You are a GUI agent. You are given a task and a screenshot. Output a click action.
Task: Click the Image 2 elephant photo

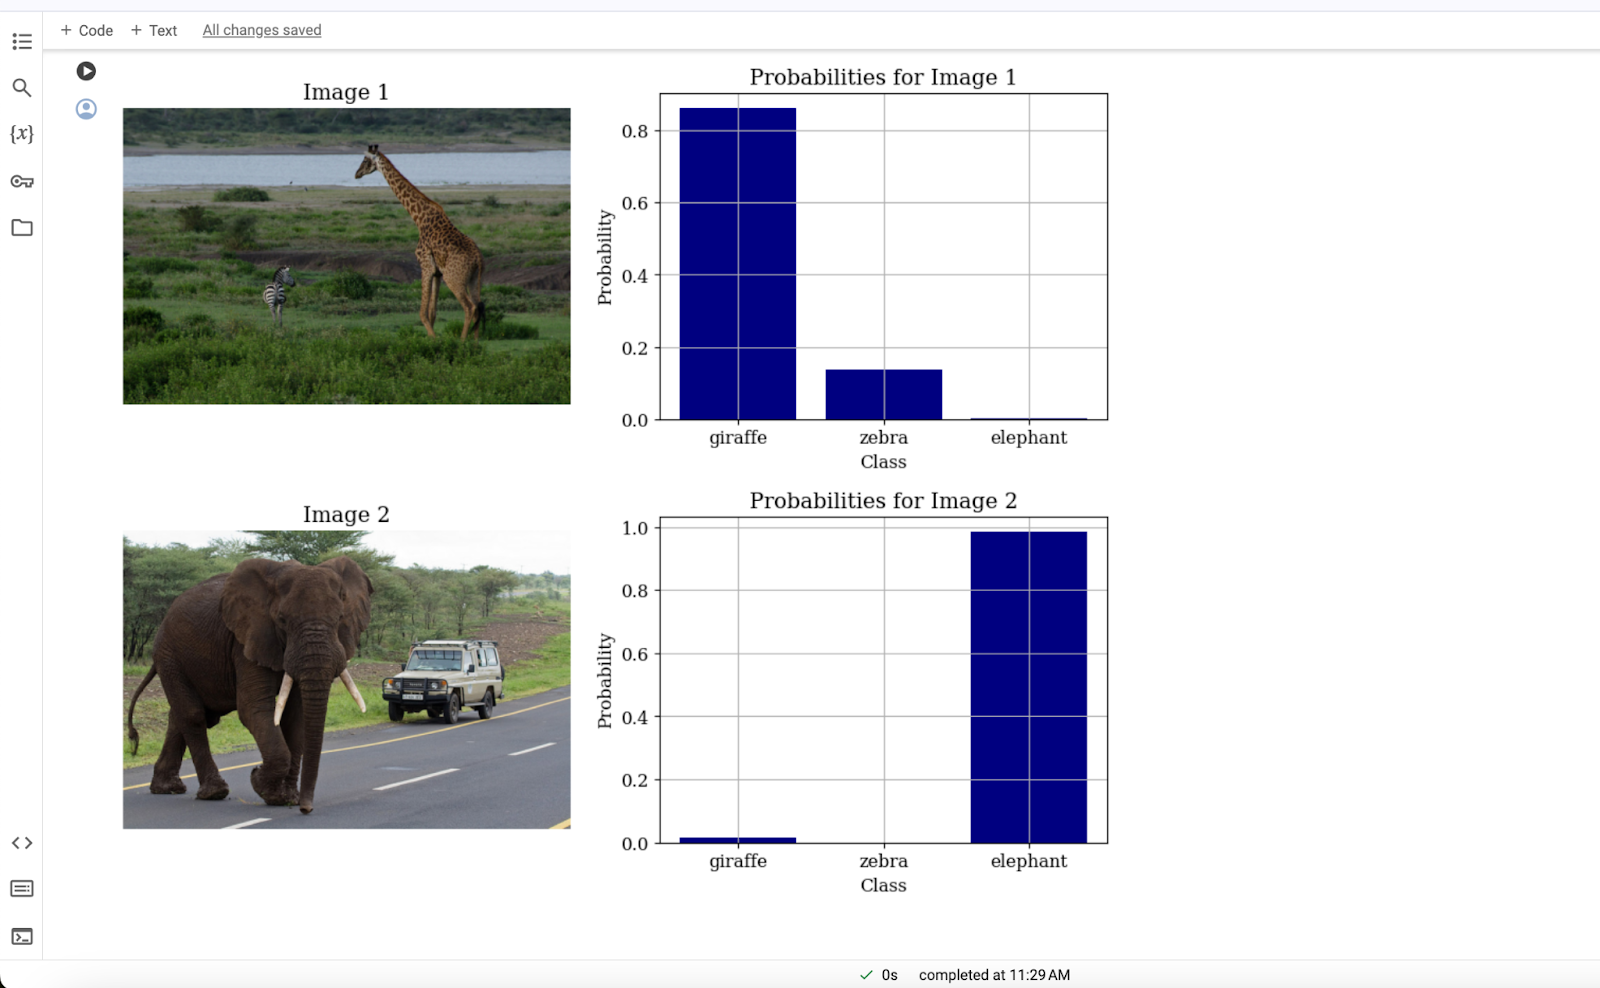point(346,680)
